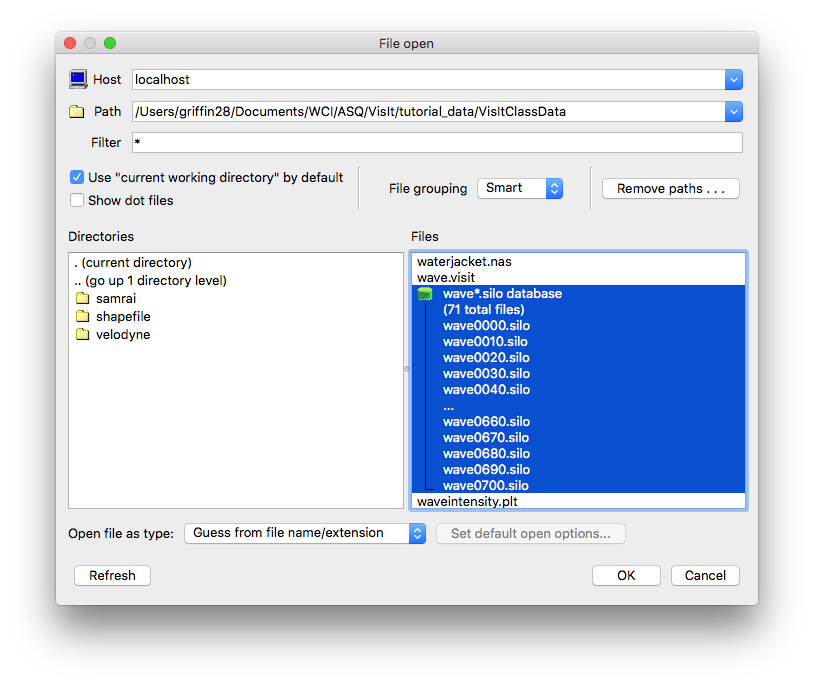Click the green zoom window button
This screenshot has height=685, width=814.
point(110,43)
